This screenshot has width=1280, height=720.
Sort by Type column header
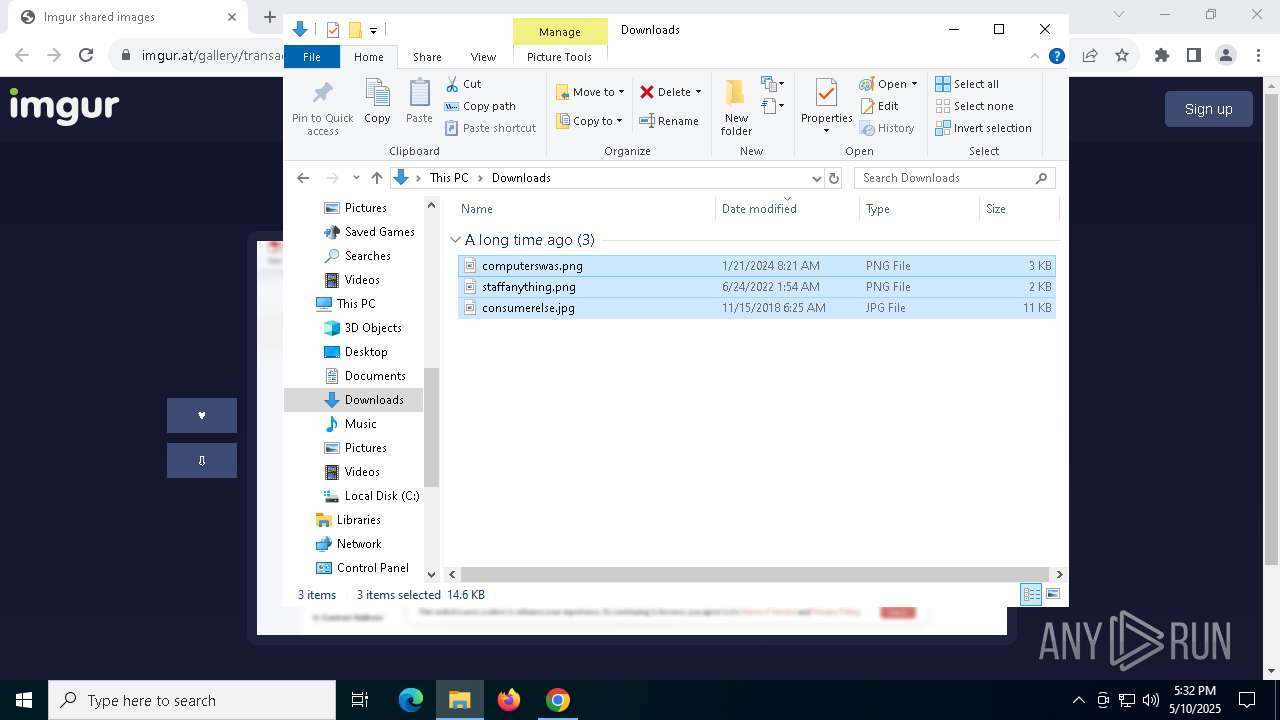(x=919, y=209)
